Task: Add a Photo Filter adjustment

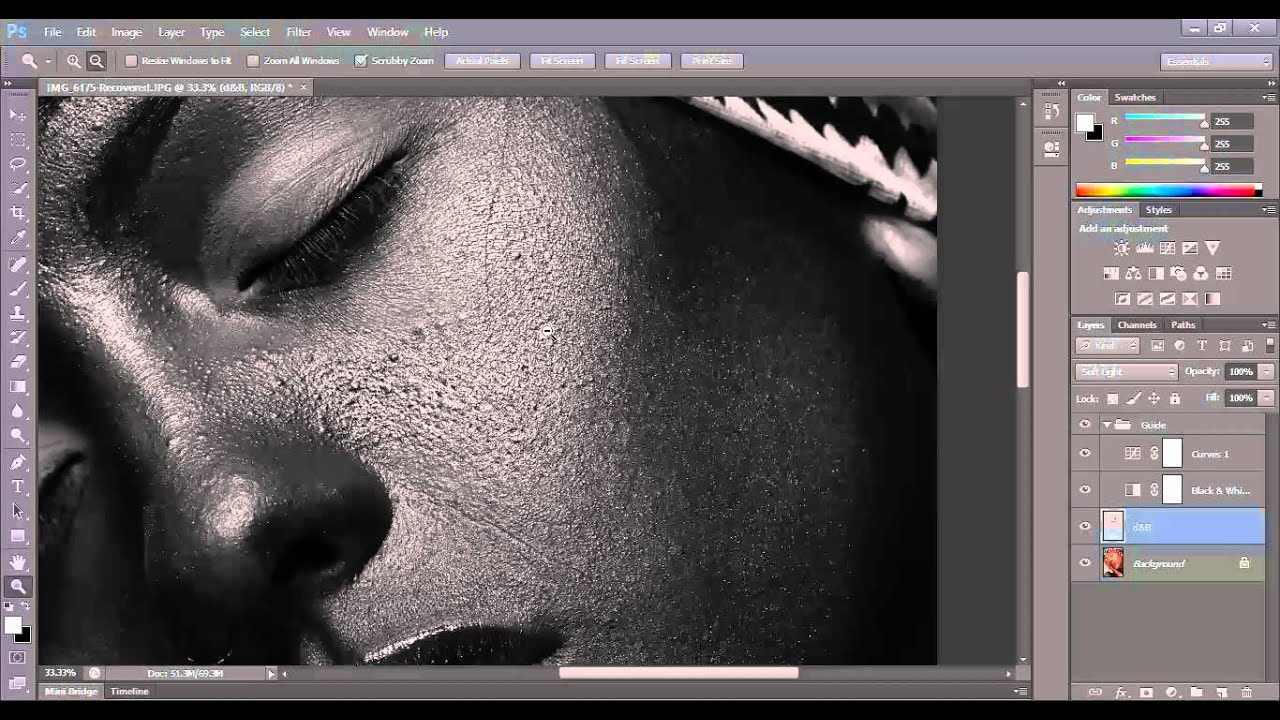Action: [x=1178, y=273]
